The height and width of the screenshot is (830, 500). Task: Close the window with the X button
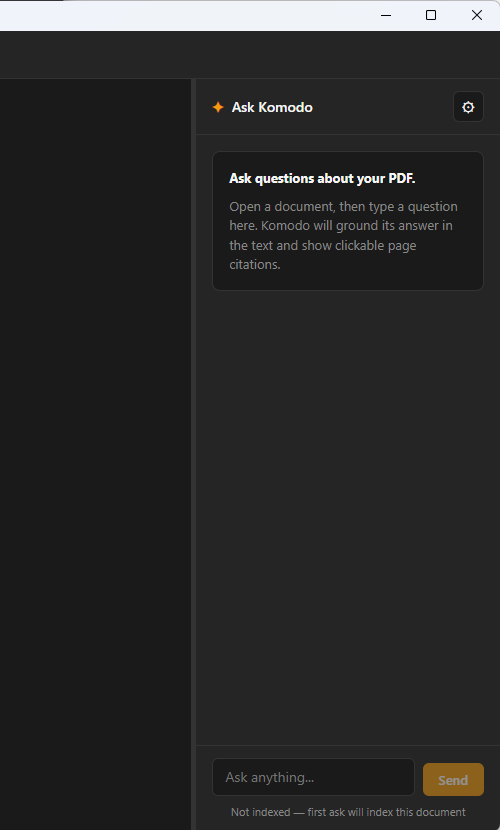pyautogui.click(x=477, y=15)
